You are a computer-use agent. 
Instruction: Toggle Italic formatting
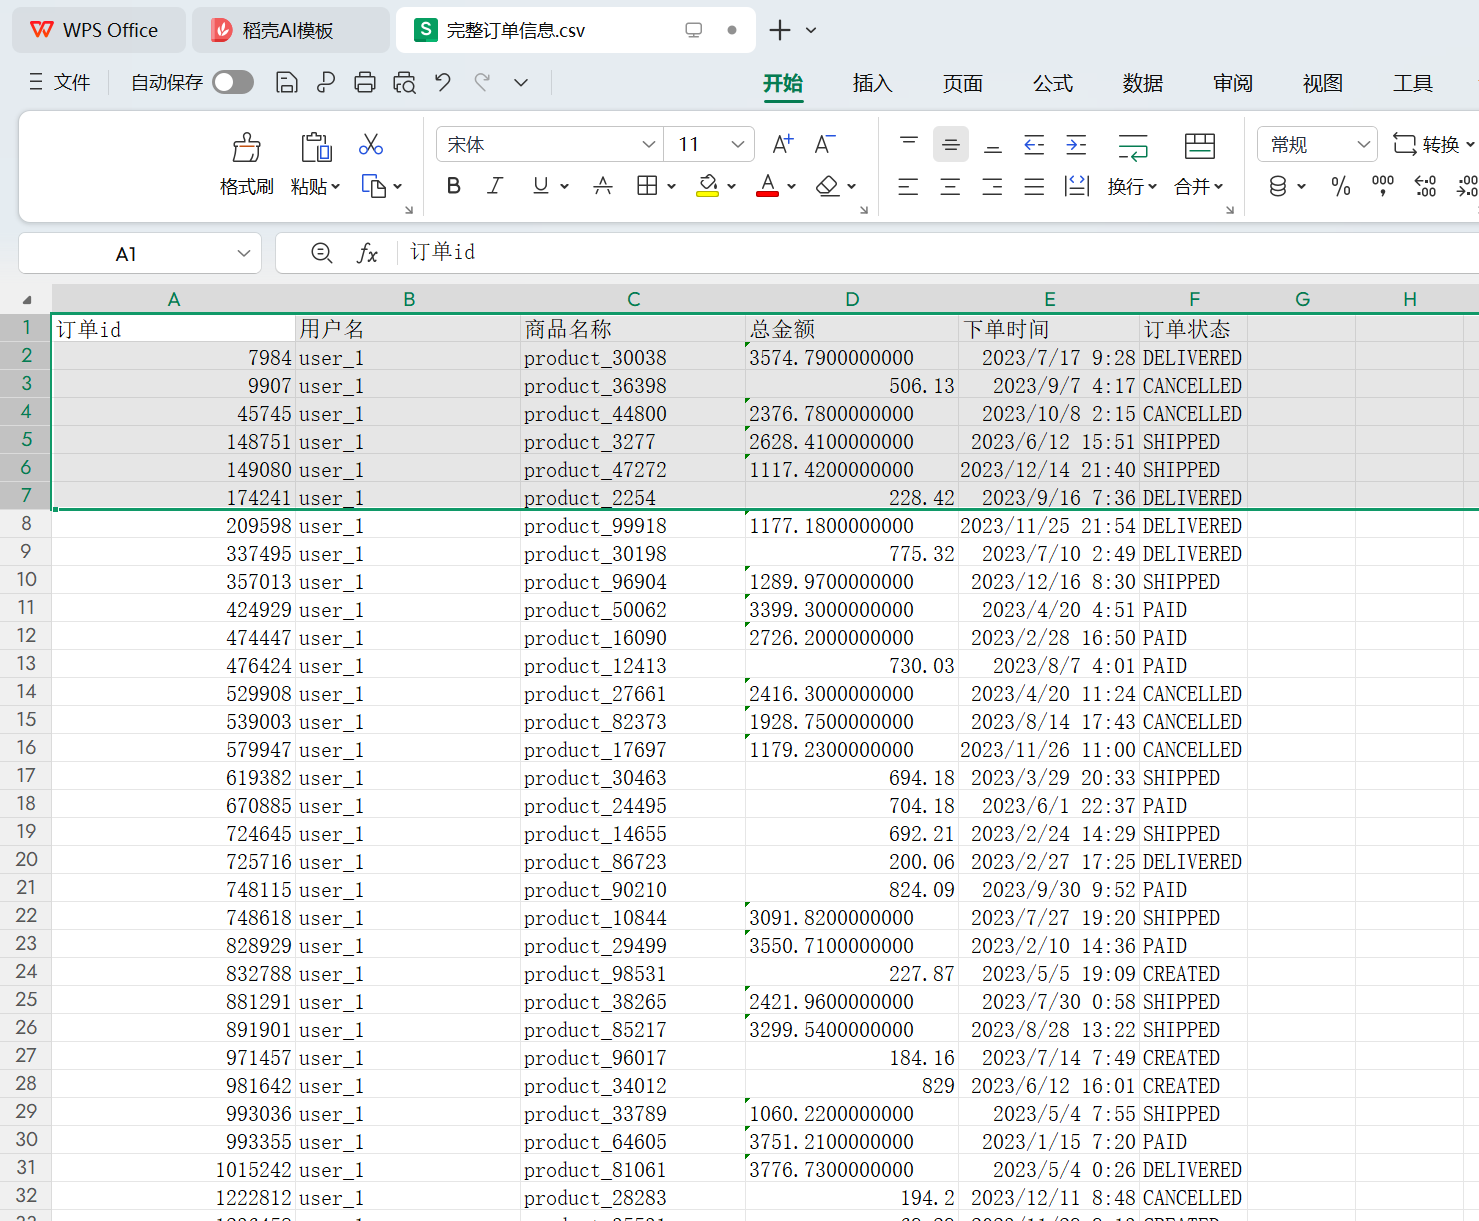click(495, 186)
